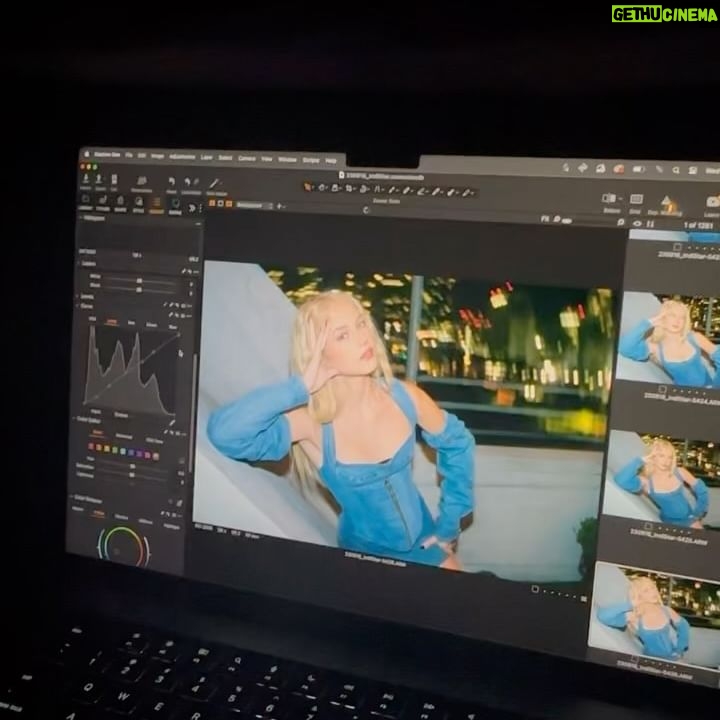Image resolution: width=720 pixels, height=720 pixels.
Task: Collapse the Histogram panel
Action: click(x=80, y=218)
